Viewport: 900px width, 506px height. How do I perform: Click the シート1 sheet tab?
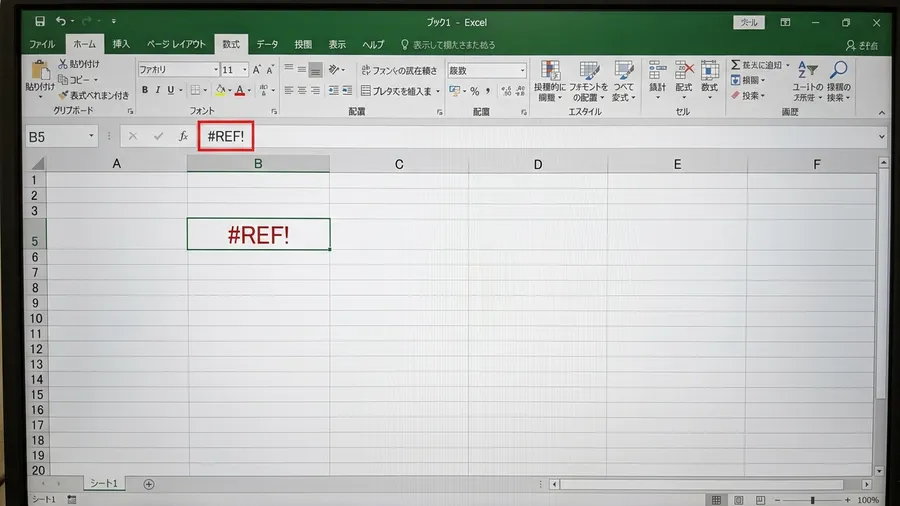(x=104, y=484)
